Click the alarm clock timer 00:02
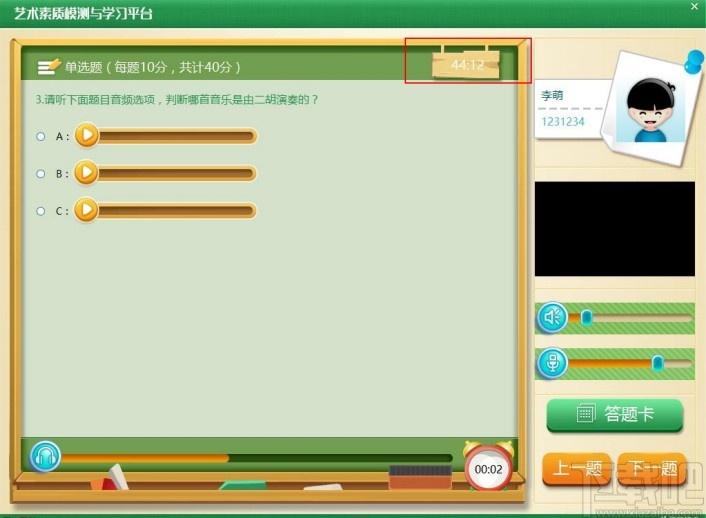The height and width of the screenshot is (518, 706). pyautogui.click(x=489, y=467)
